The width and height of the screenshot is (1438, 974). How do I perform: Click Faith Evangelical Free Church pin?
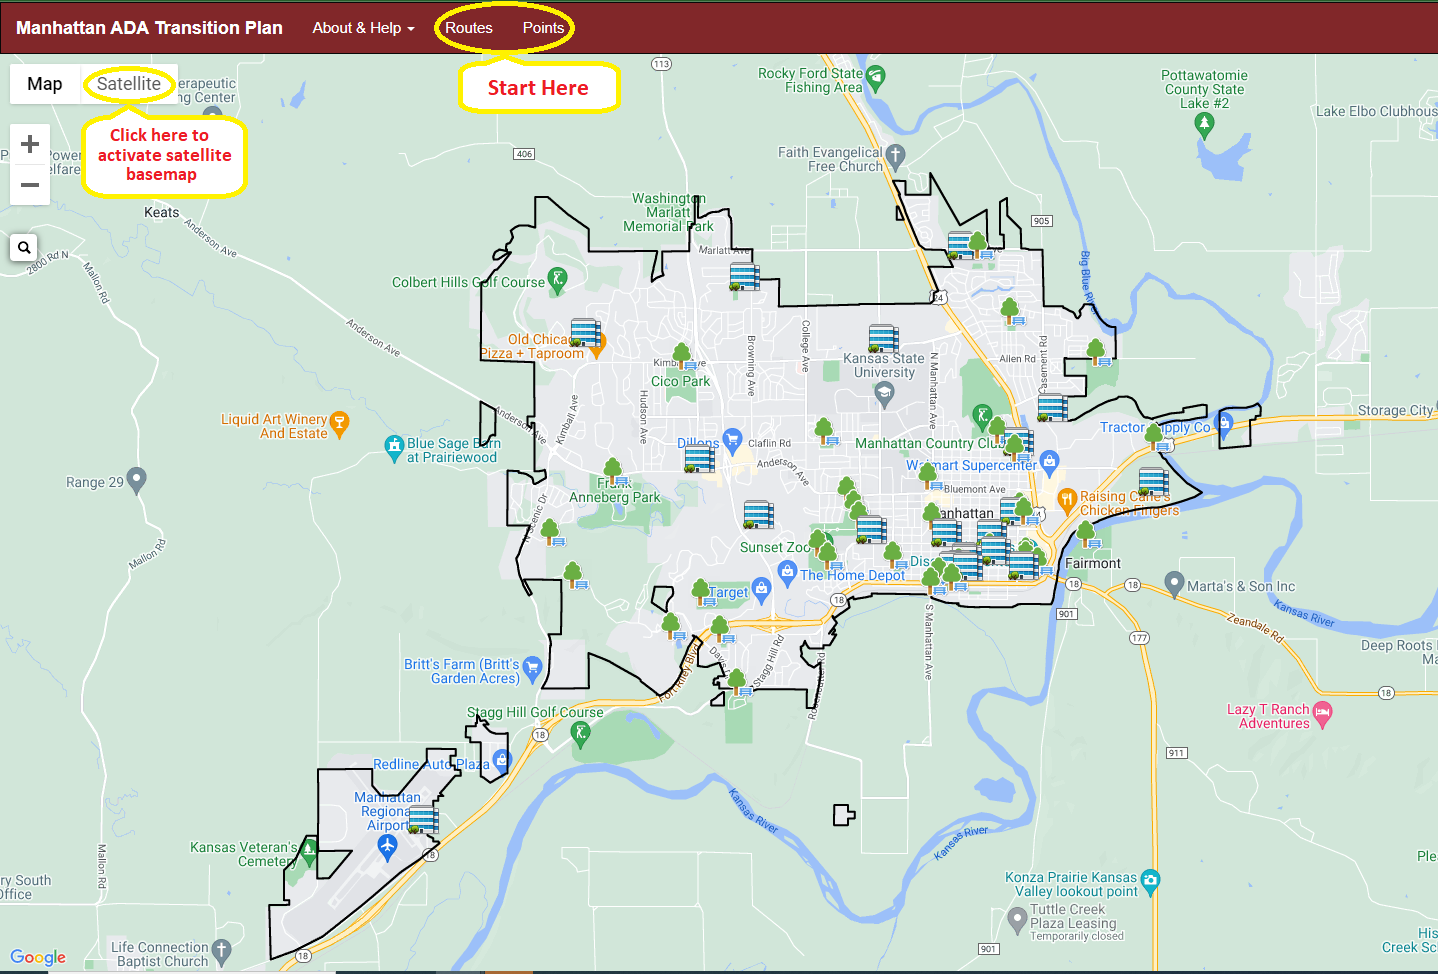[x=895, y=156]
